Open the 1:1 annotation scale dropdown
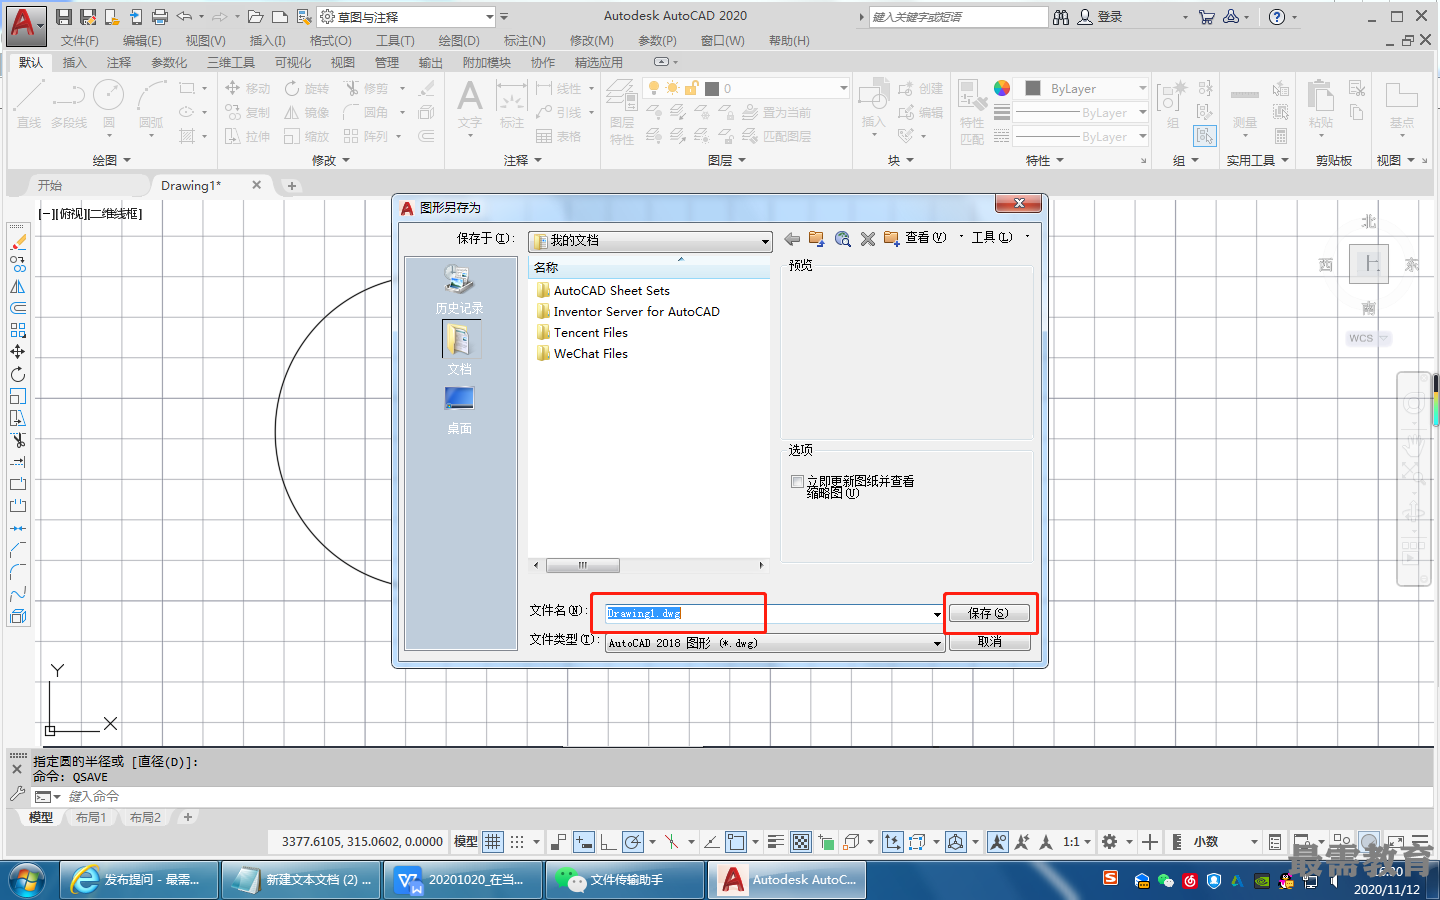This screenshot has width=1440, height=900. [x=1076, y=842]
